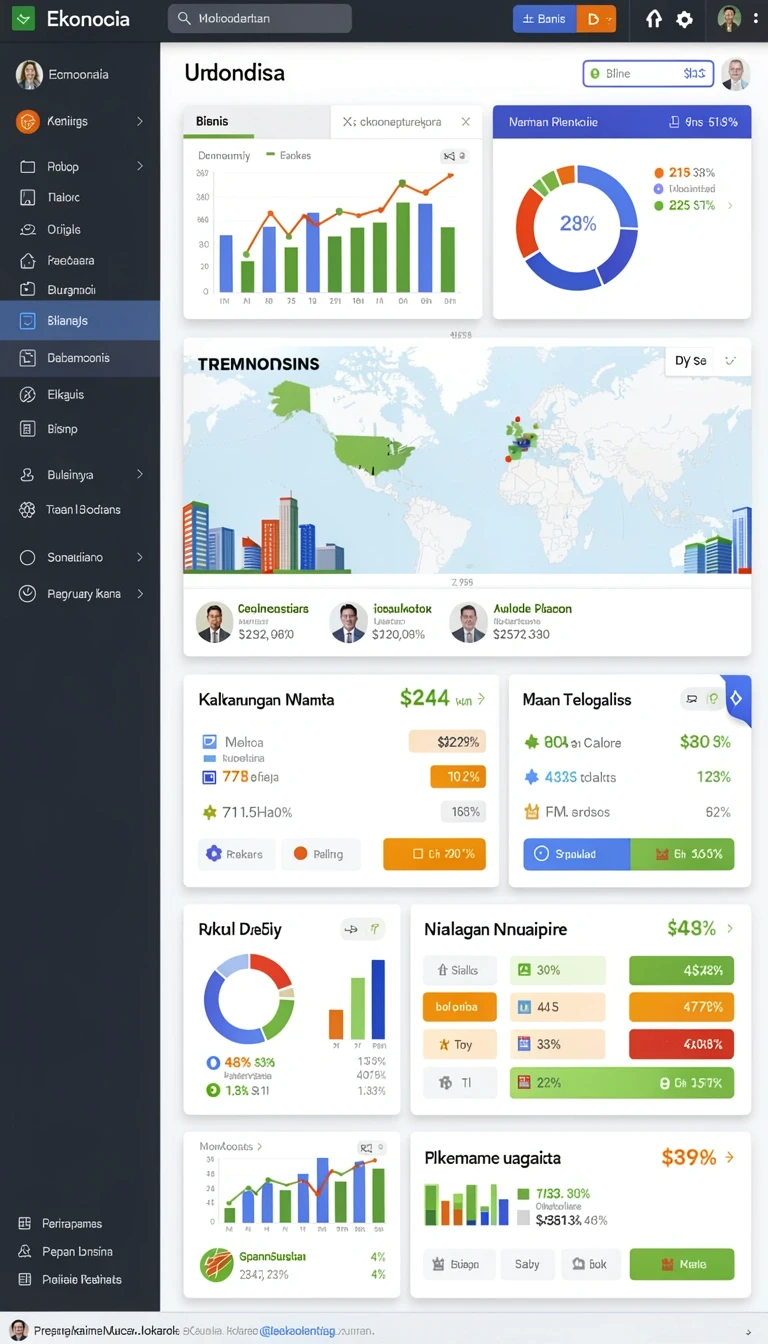The width and height of the screenshot is (768, 1344).
Task: Select the red 4108% cell
Action: 682,1044
